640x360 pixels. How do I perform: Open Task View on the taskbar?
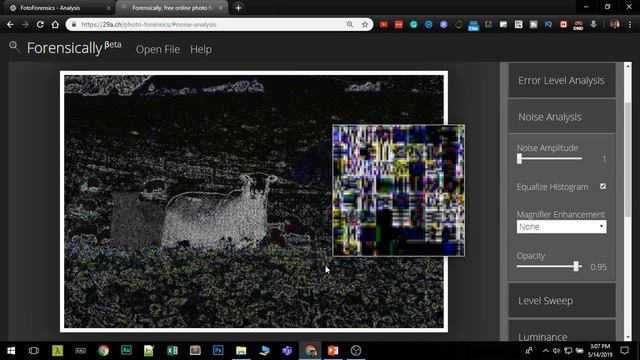point(34,351)
